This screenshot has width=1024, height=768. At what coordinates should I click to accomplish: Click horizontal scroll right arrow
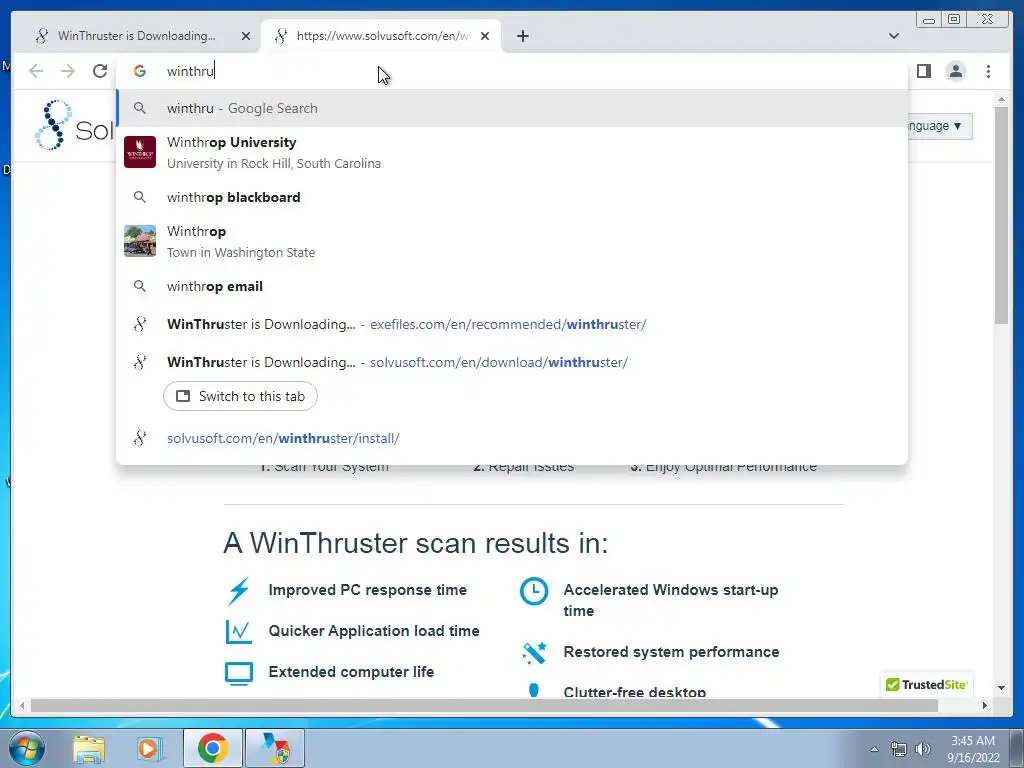[x=985, y=706]
